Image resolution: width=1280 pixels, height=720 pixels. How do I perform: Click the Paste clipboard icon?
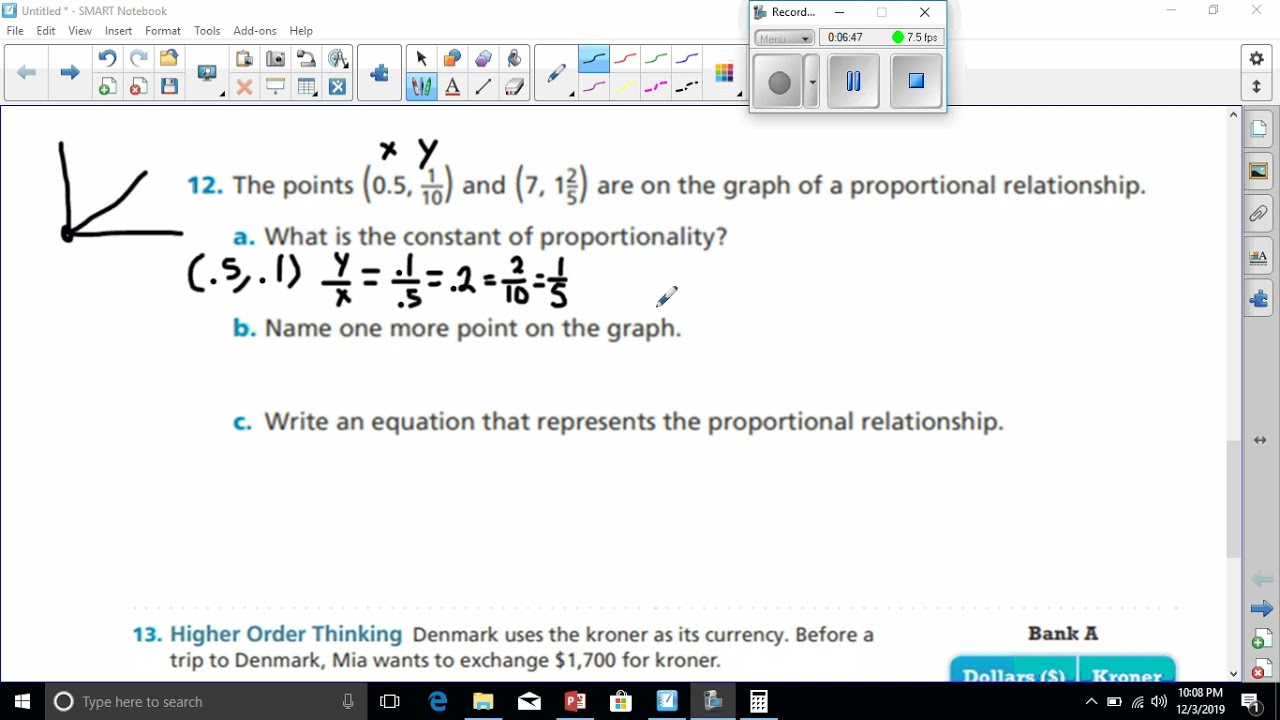[x=244, y=59]
